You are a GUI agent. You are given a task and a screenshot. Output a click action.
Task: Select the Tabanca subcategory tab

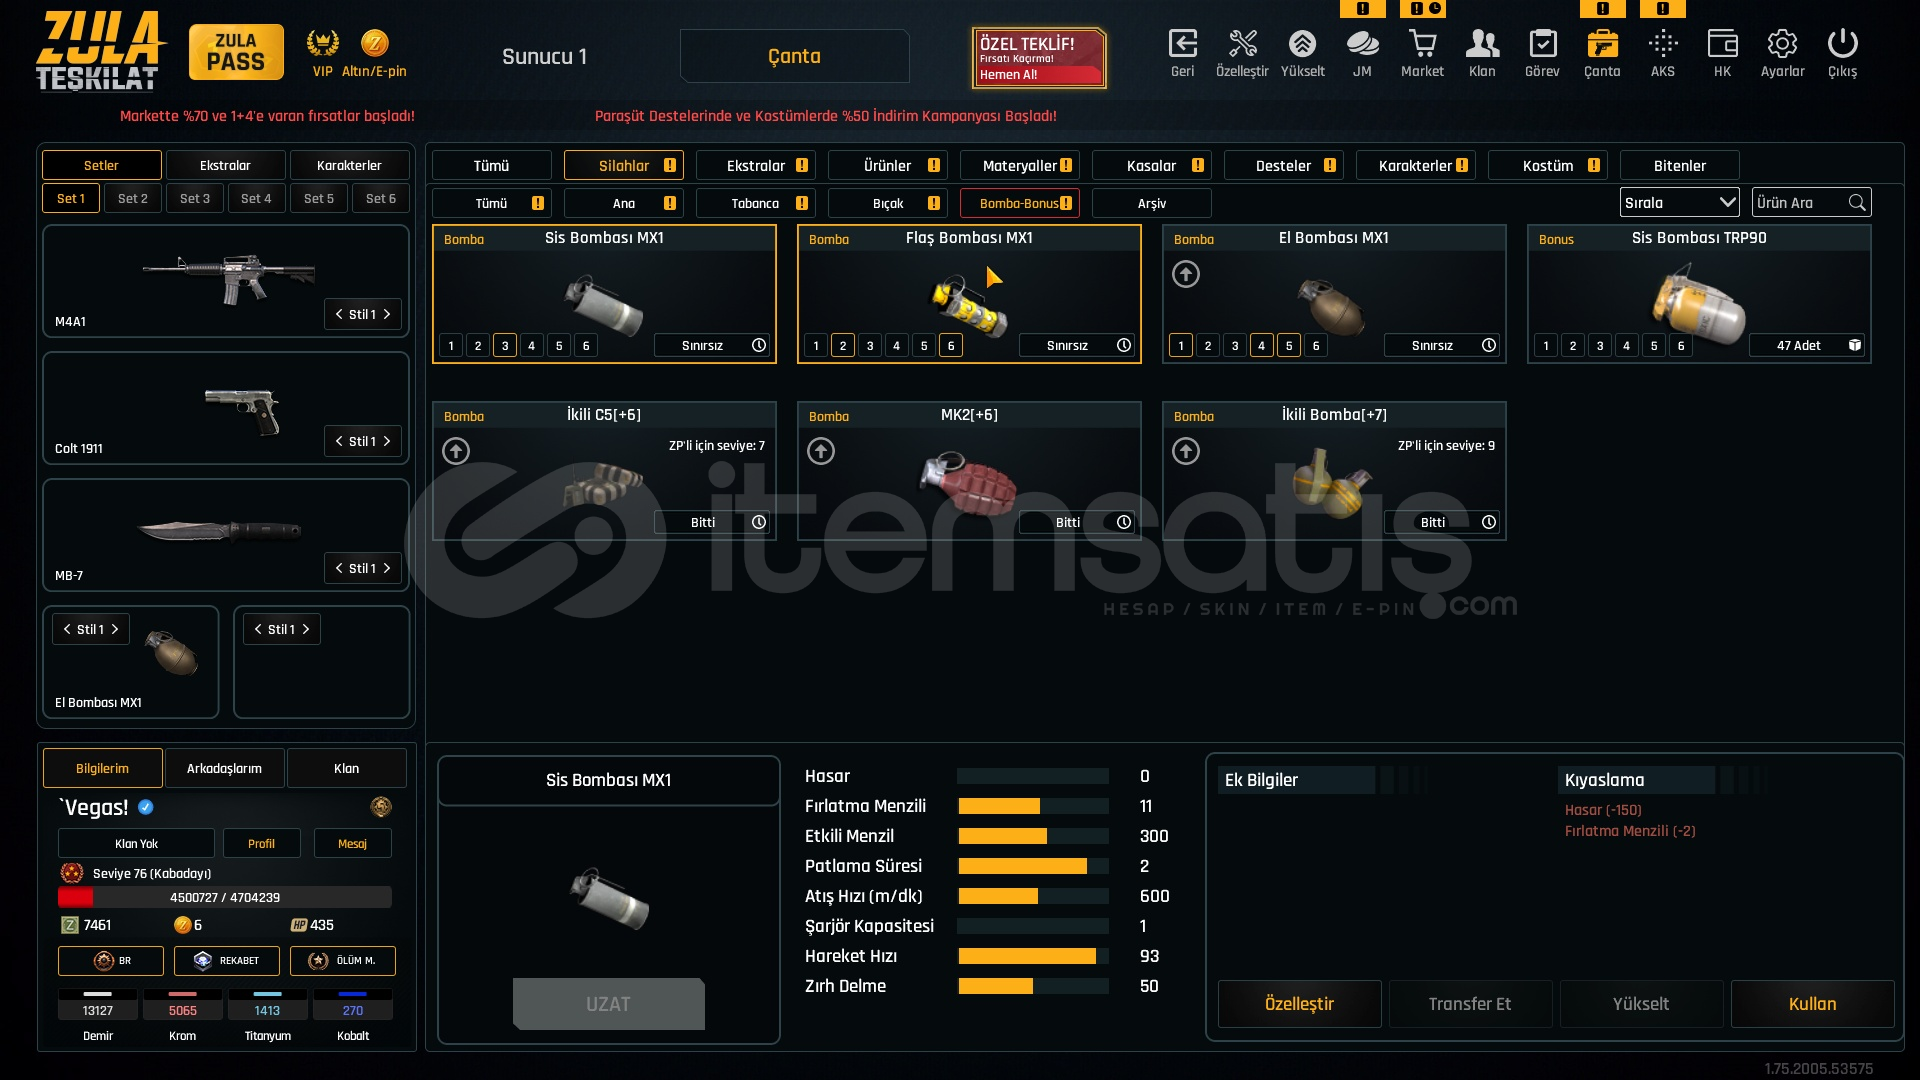(756, 203)
